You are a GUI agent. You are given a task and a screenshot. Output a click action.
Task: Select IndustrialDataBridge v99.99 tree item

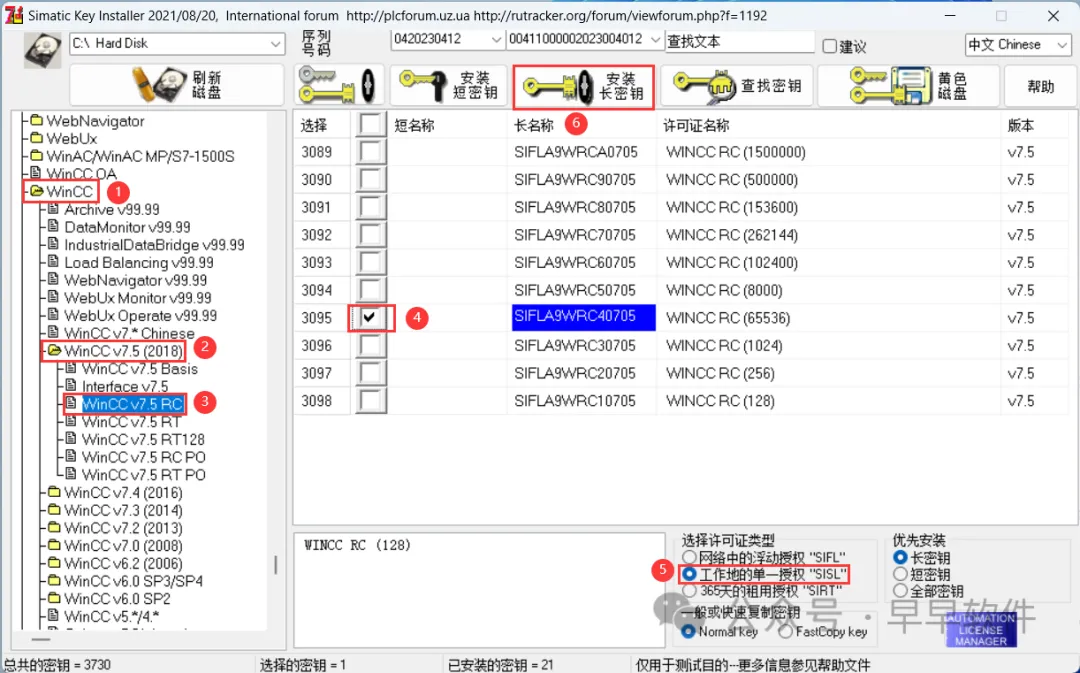click(154, 245)
